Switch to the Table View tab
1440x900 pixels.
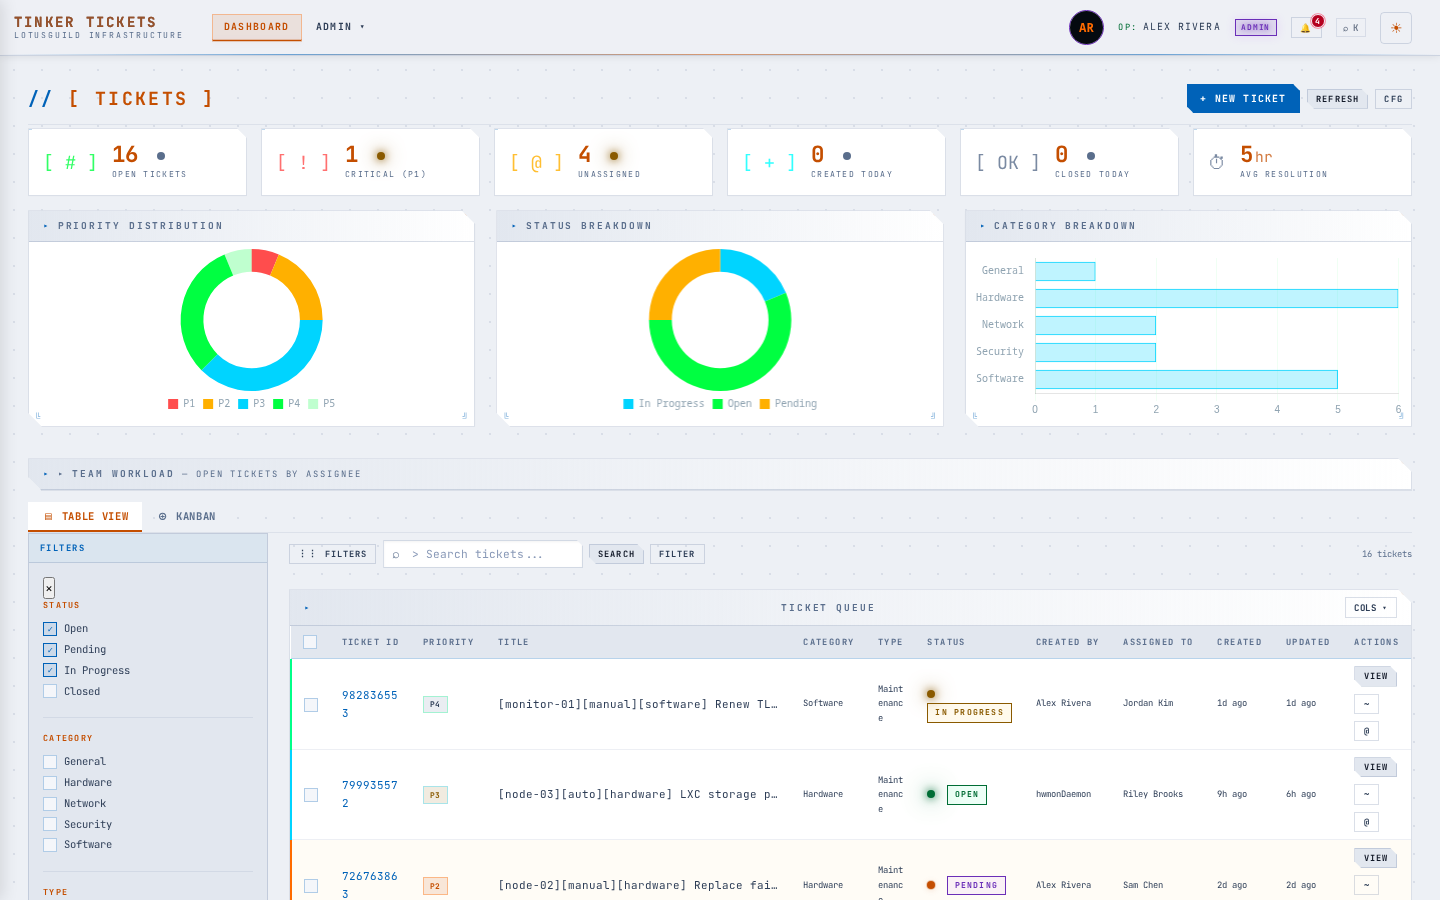tap(86, 517)
